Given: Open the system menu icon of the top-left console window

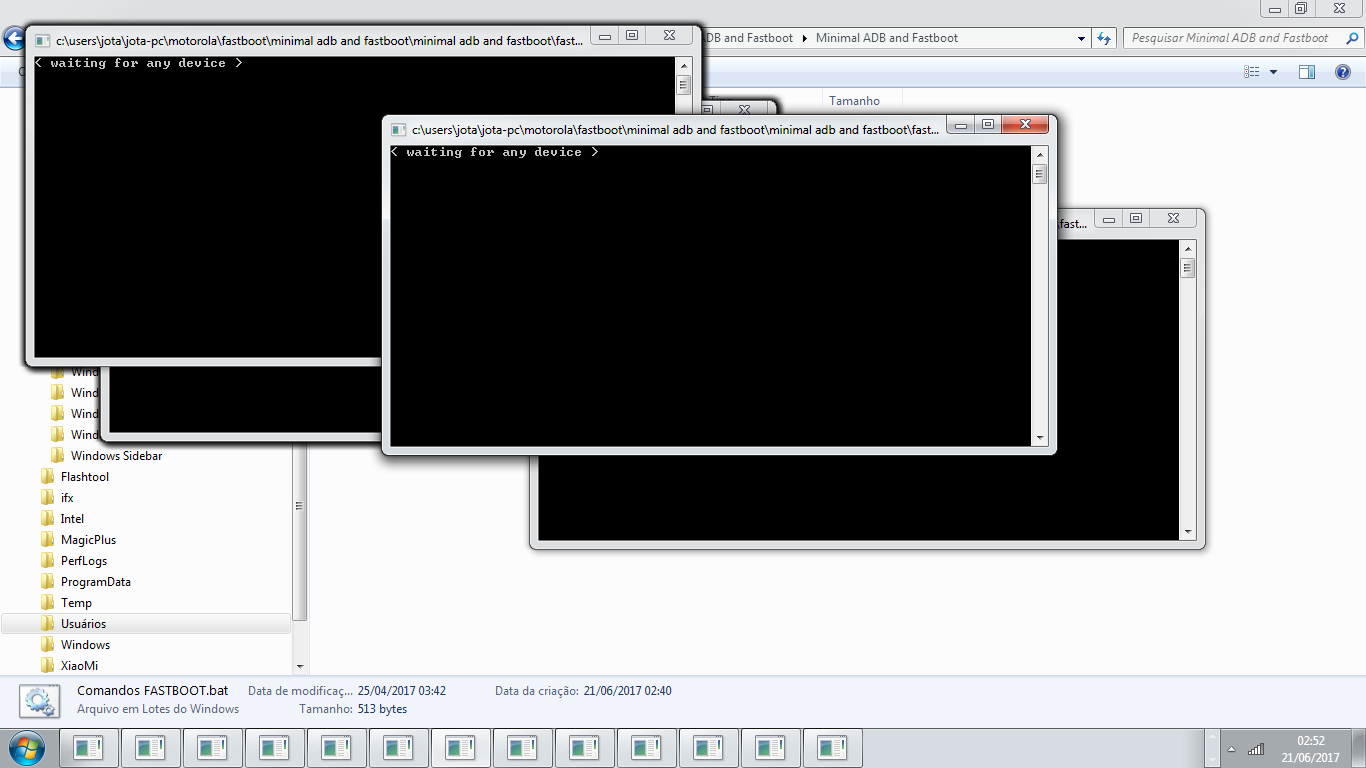Looking at the screenshot, I should 43,41.
